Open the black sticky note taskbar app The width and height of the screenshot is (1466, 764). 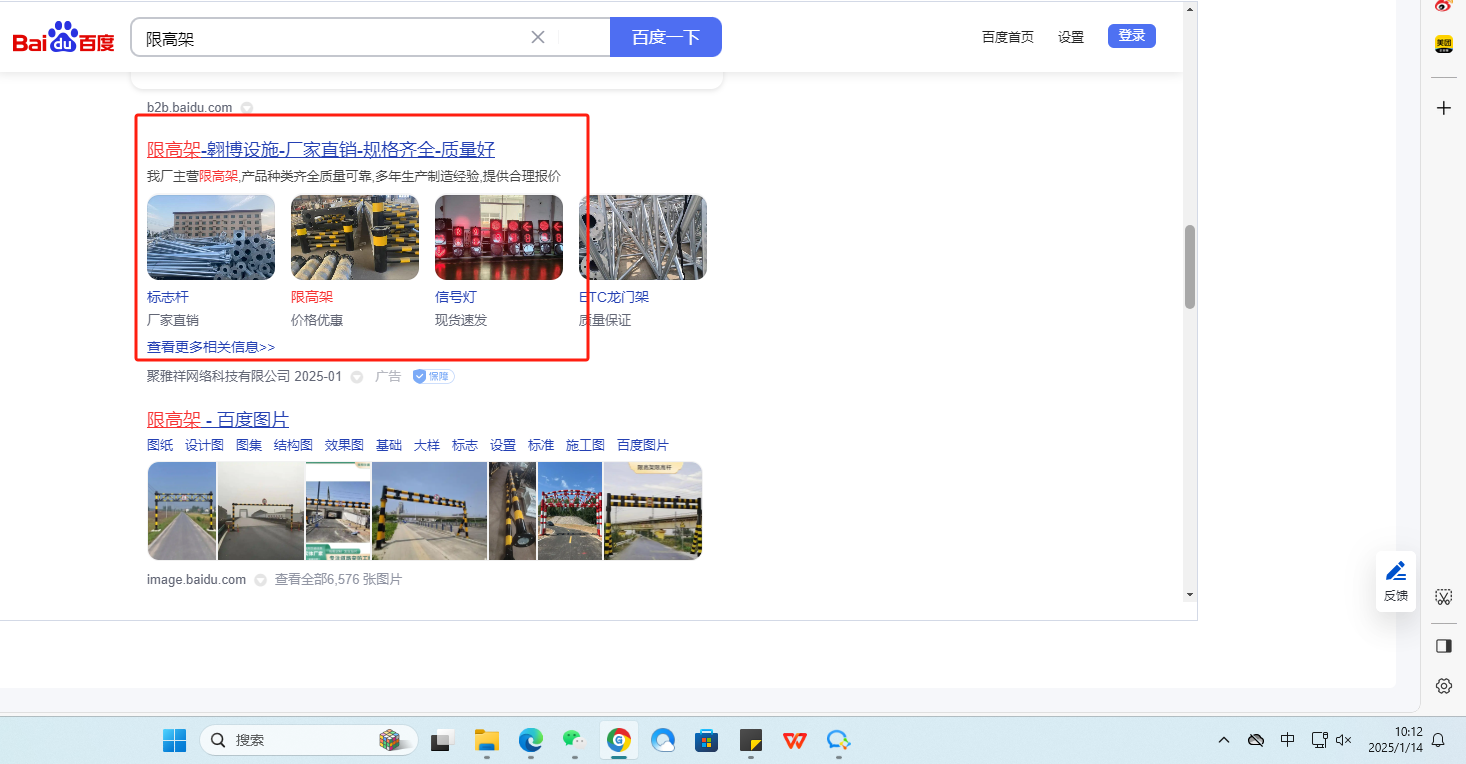[751, 740]
